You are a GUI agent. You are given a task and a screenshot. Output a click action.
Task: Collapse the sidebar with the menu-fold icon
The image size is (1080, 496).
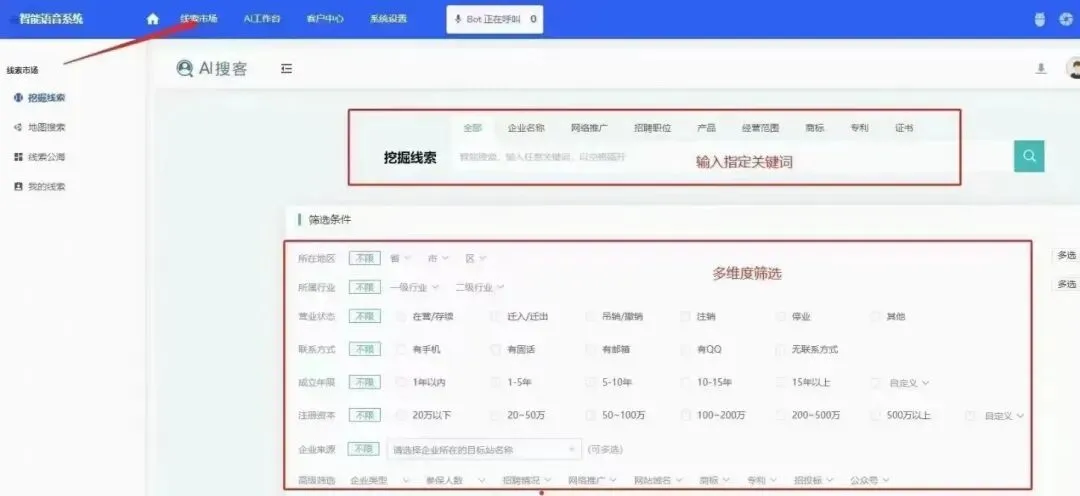pos(287,68)
